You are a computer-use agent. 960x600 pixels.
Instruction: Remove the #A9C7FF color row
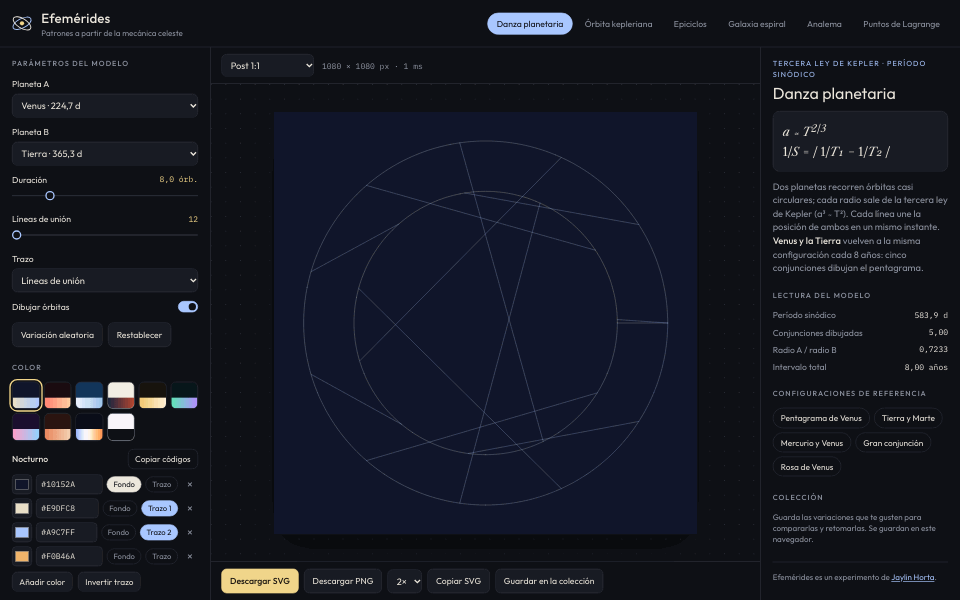[190, 533]
